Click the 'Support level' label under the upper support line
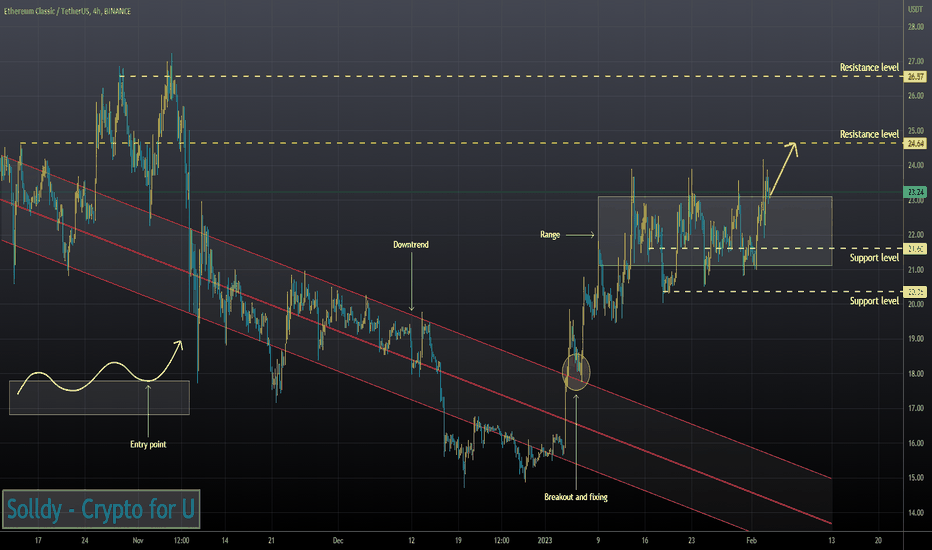 [874, 257]
